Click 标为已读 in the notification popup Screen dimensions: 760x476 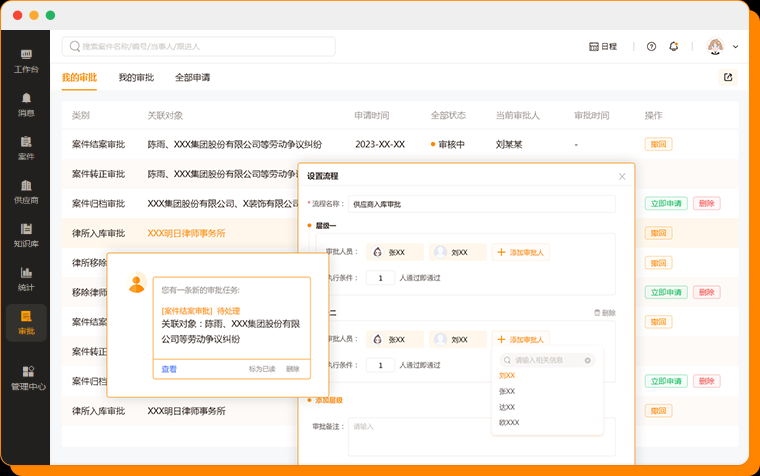pos(260,369)
